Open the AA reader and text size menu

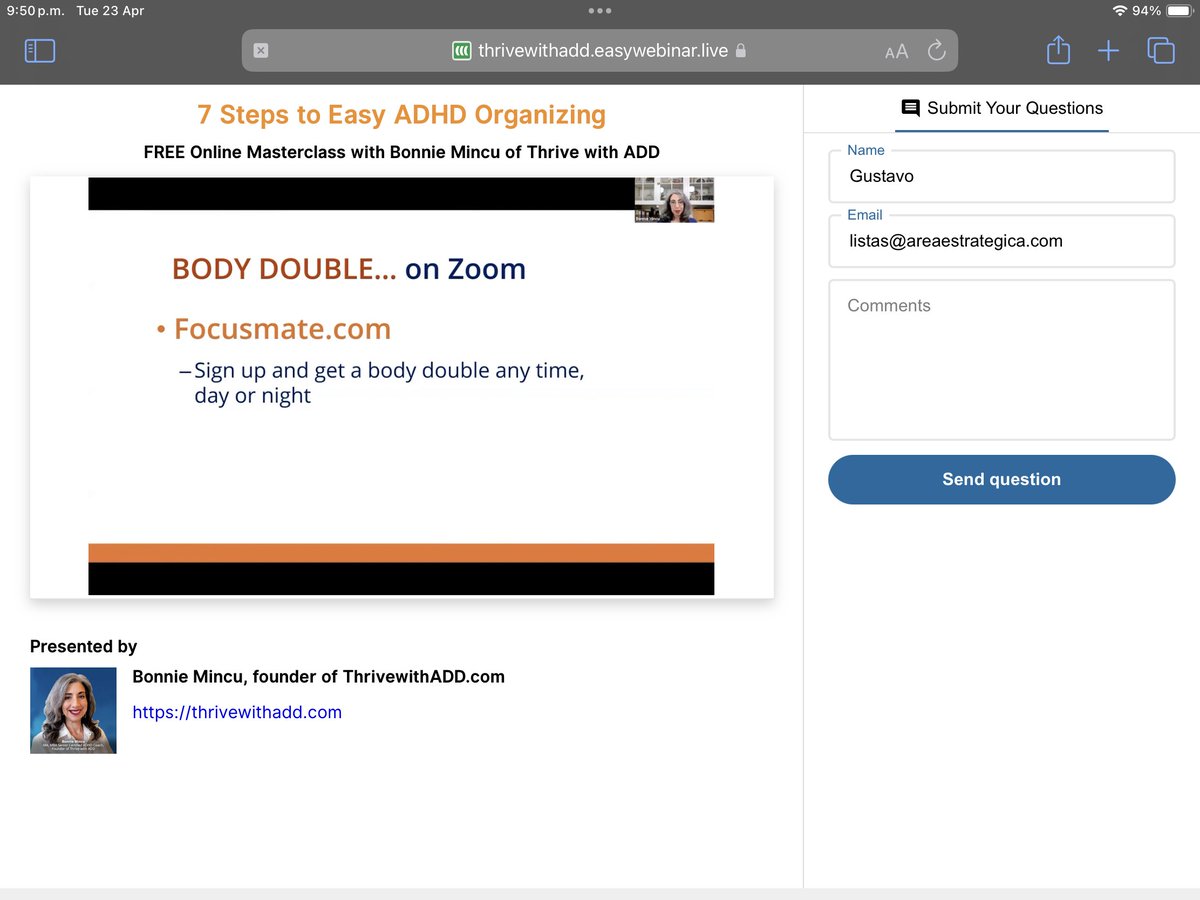(897, 51)
